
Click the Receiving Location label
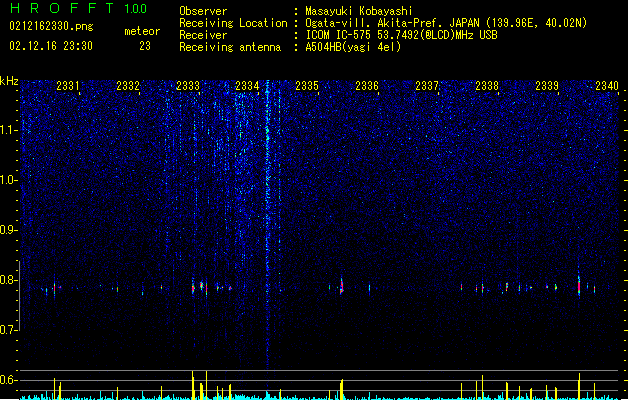(x=233, y=23)
